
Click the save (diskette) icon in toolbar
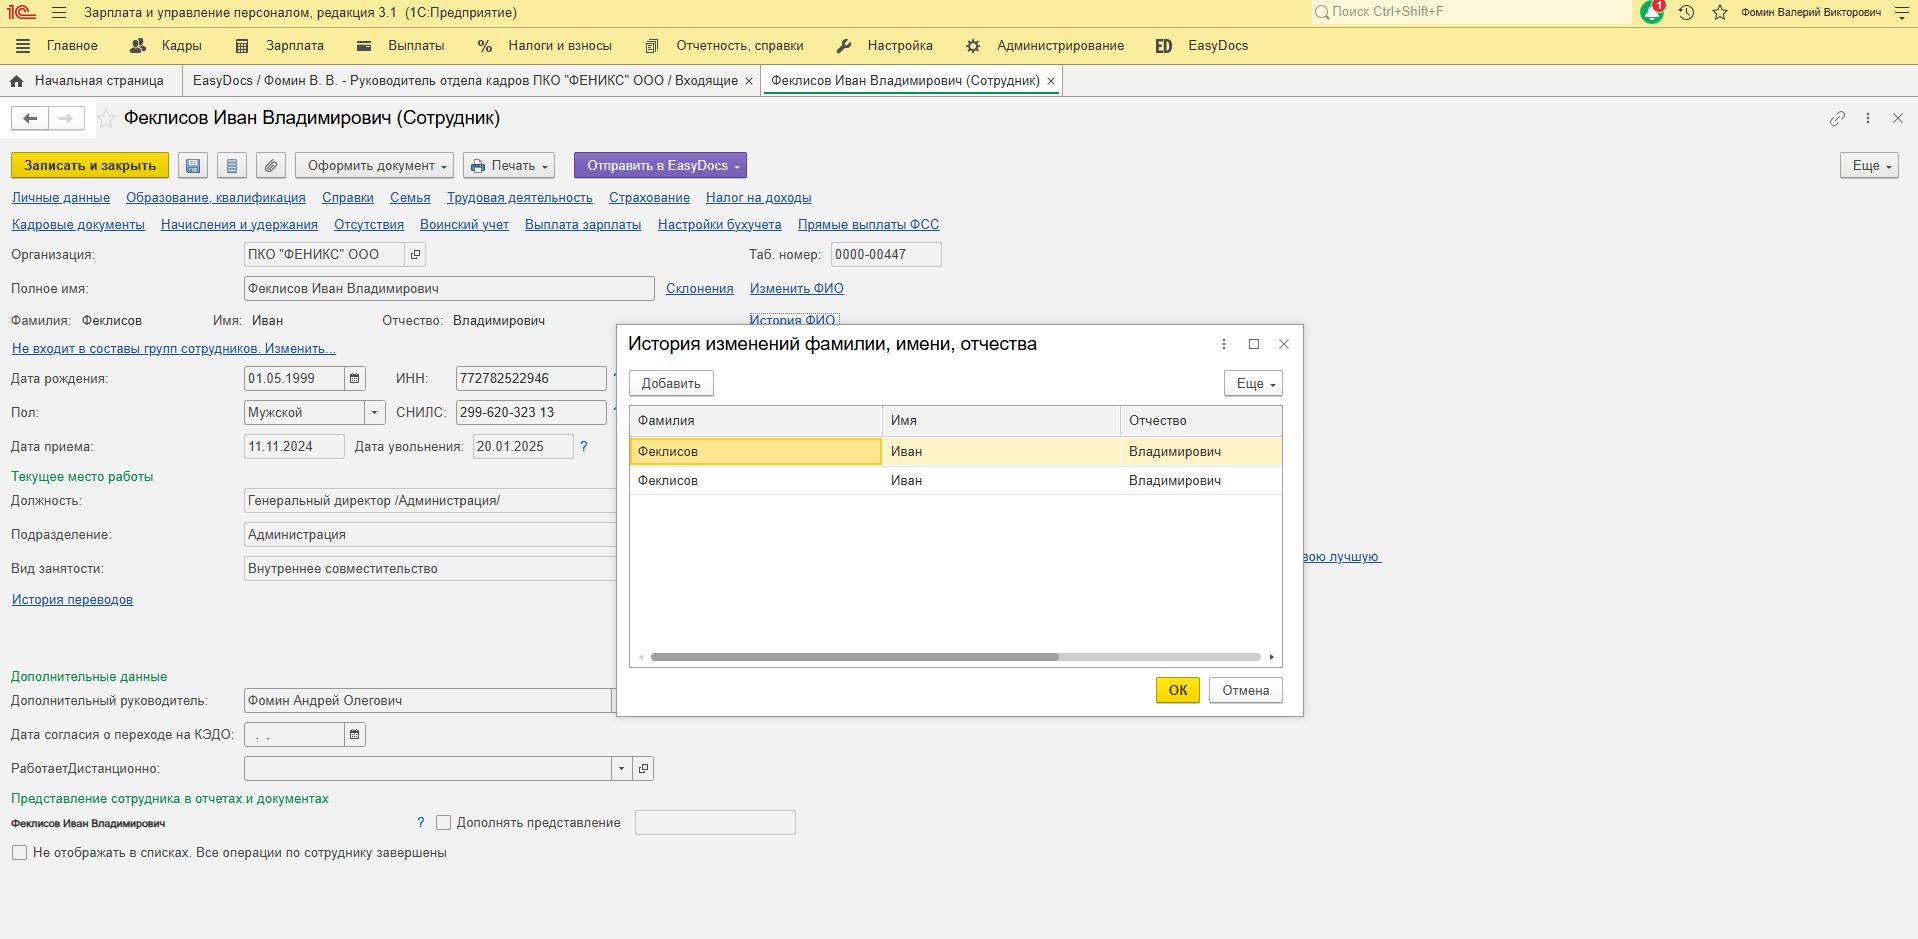coord(193,166)
